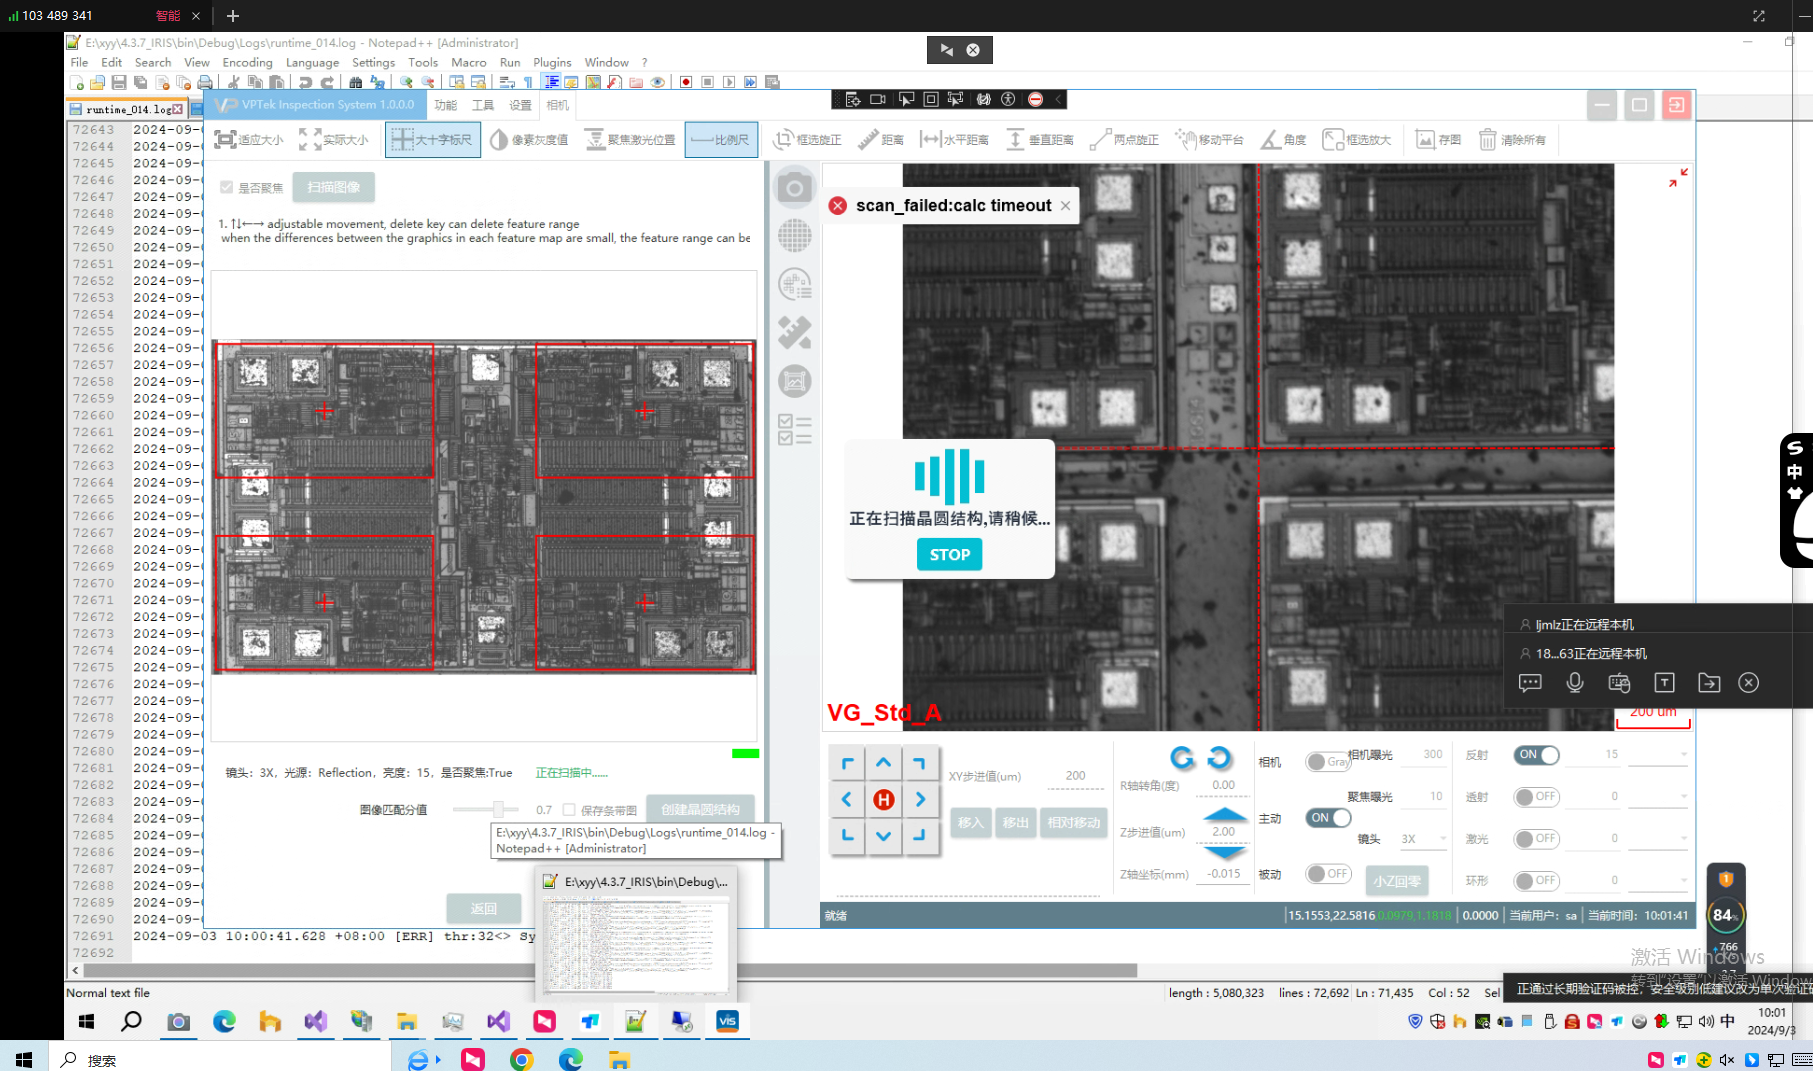Open the 镜头 3X lens dropdown

click(x=1422, y=839)
